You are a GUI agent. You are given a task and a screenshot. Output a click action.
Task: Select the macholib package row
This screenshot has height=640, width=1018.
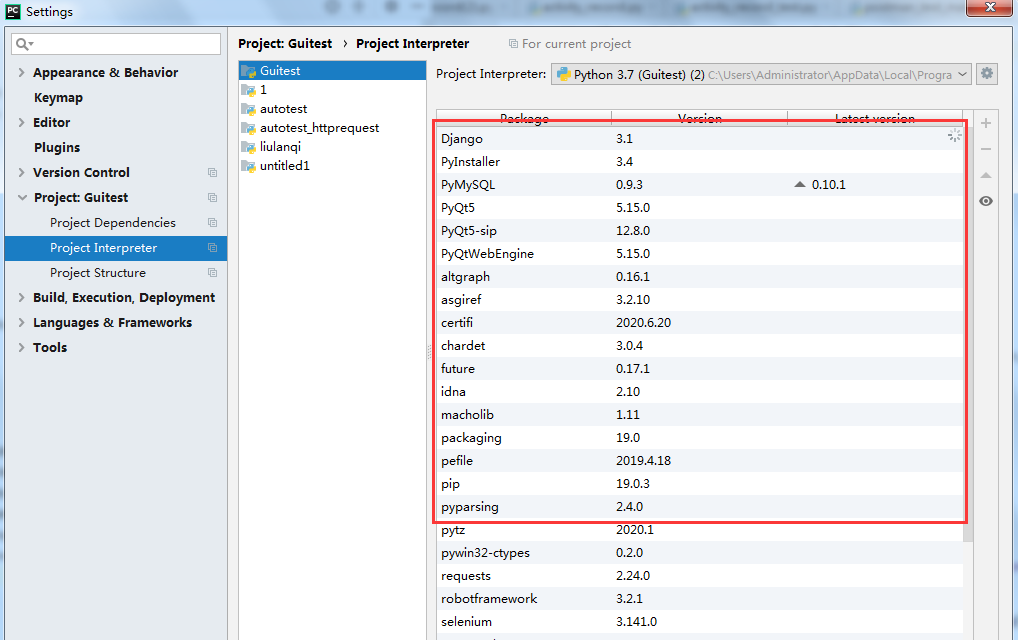click(699, 415)
